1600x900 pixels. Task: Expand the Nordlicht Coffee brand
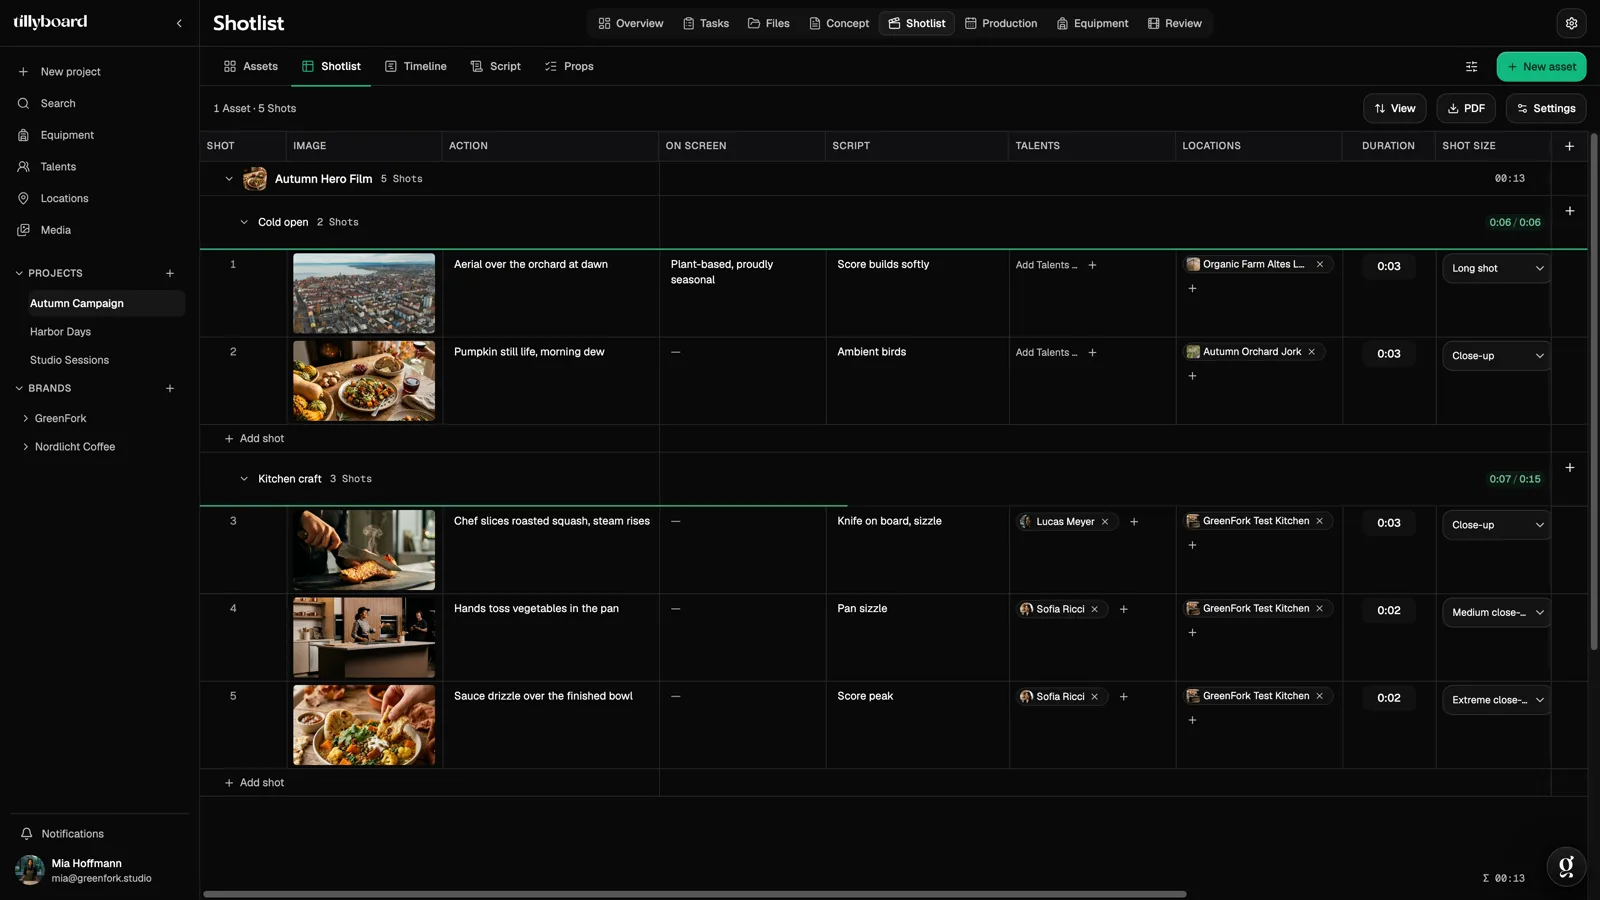[x=25, y=447]
